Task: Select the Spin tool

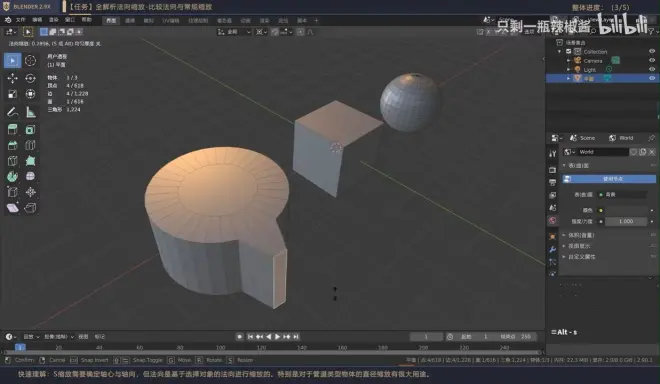Action: click(x=13, y=176)
